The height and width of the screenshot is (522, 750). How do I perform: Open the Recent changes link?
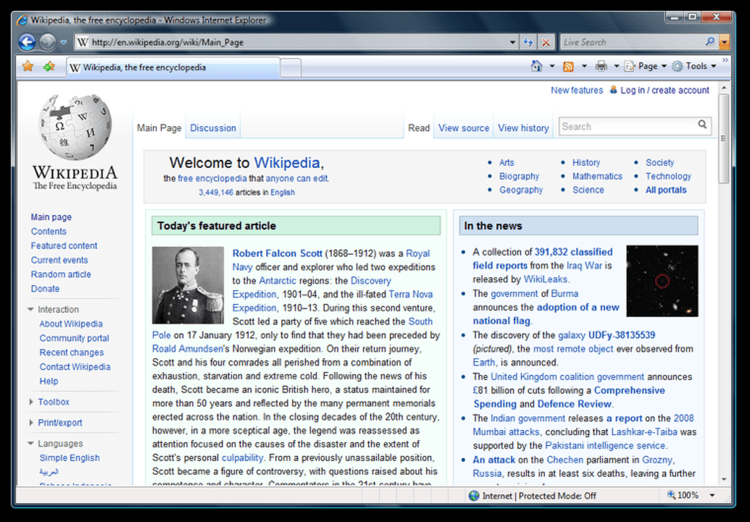pyautogui.click(x=71, y=352)
